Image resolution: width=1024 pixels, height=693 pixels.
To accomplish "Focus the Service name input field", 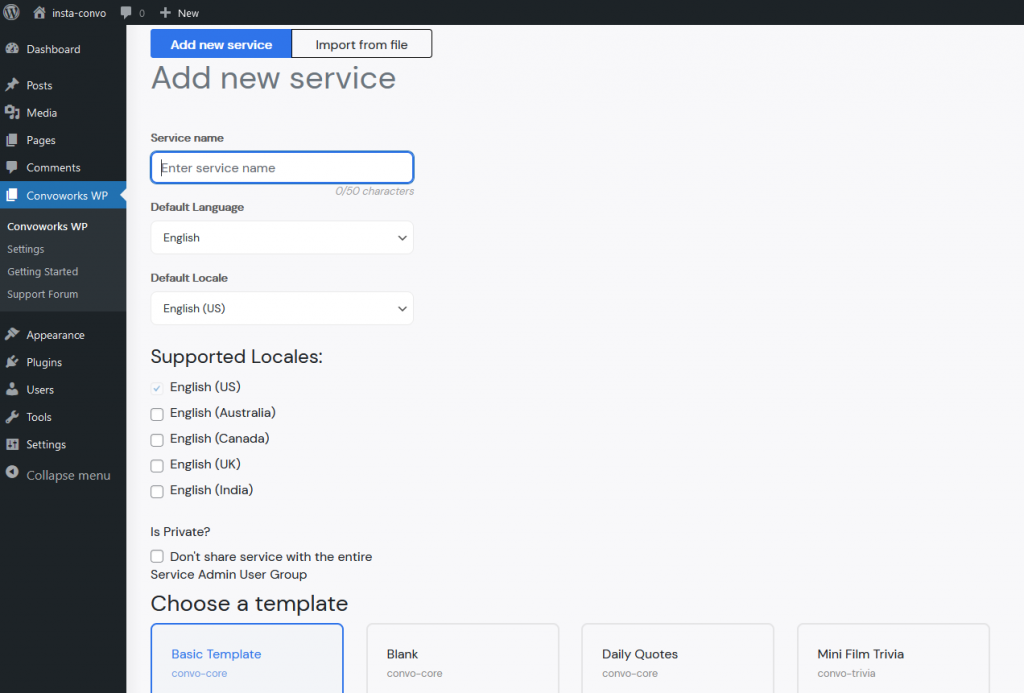I will (282, 167).
